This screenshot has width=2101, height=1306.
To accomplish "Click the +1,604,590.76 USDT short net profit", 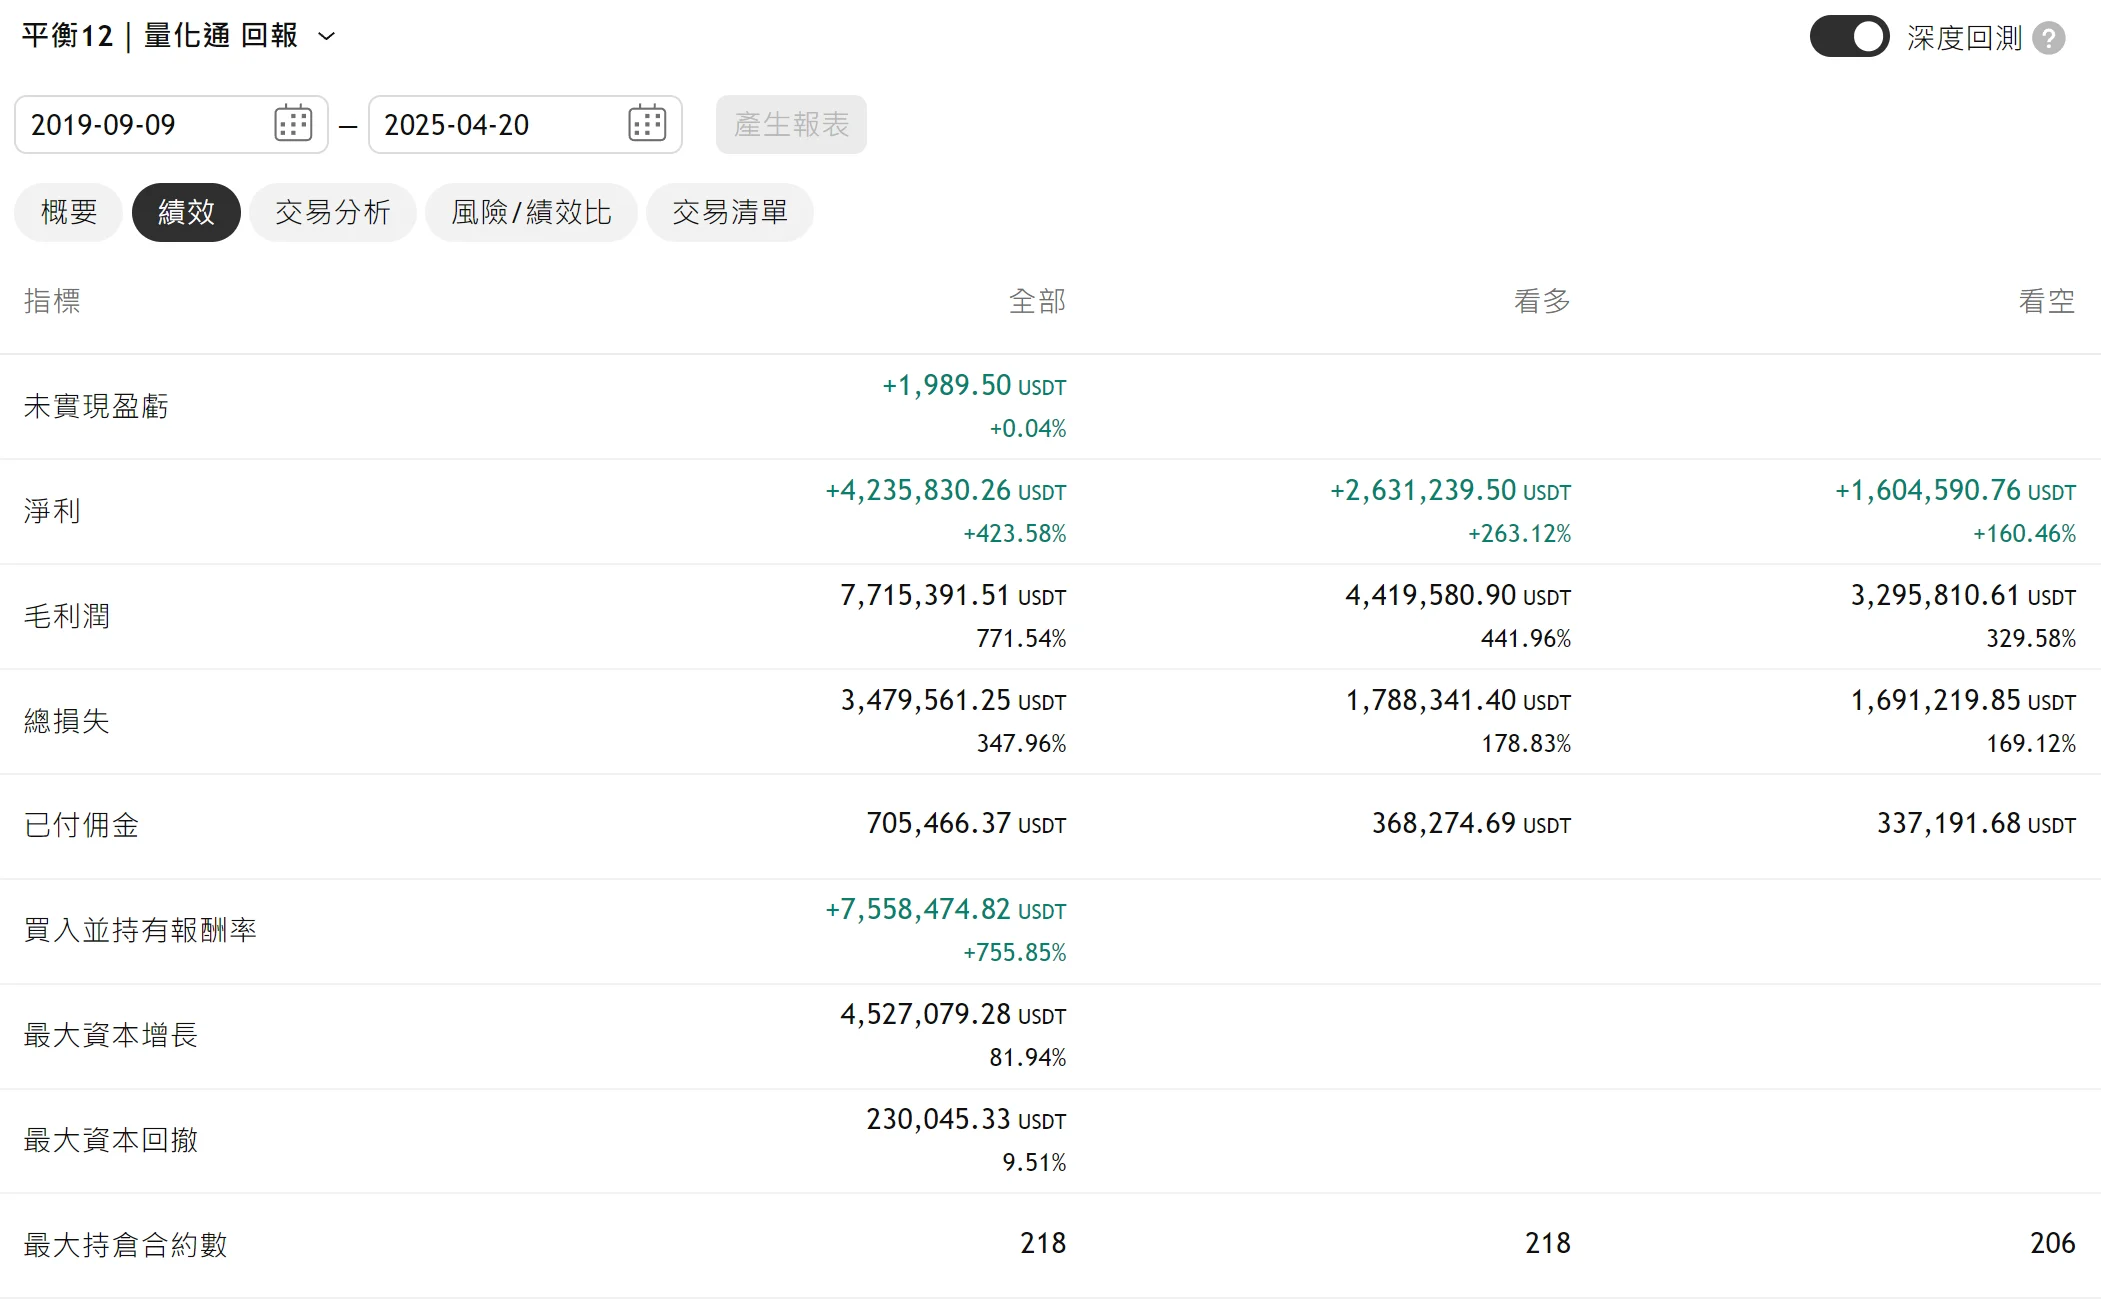I will [x=1956, y=491].
